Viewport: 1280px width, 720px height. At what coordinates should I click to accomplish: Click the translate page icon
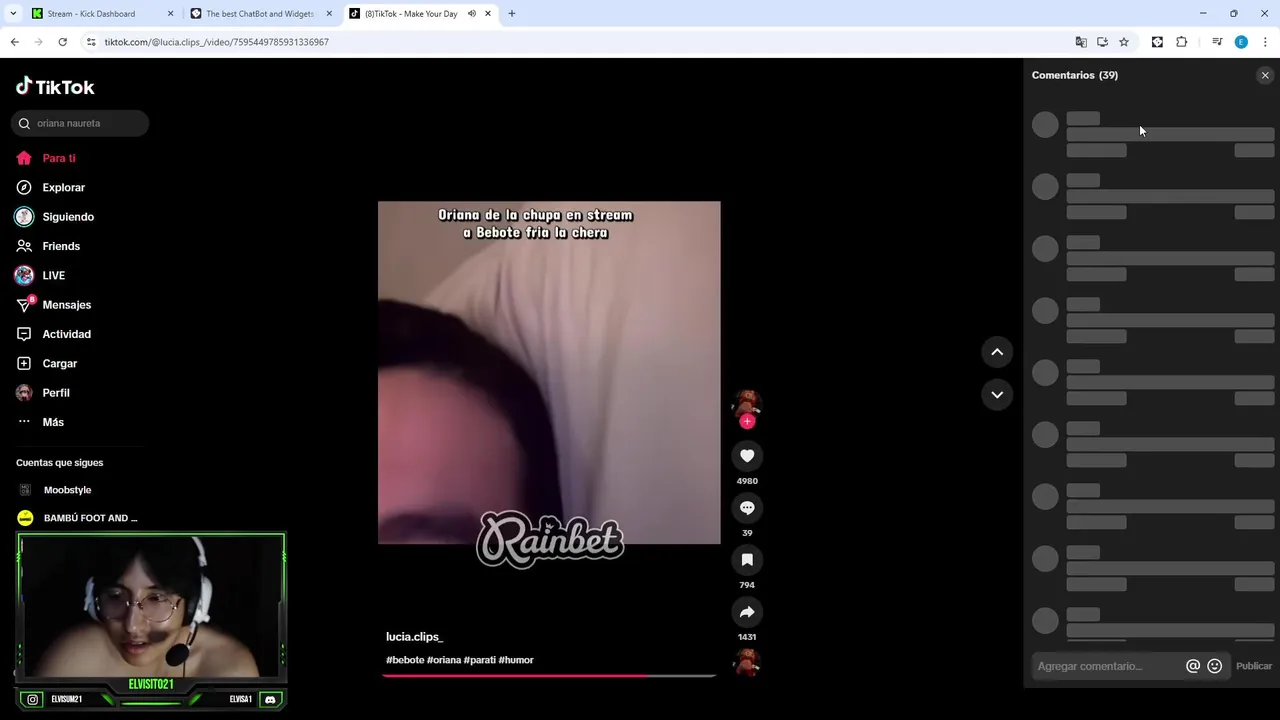(x=1081, y=42)
